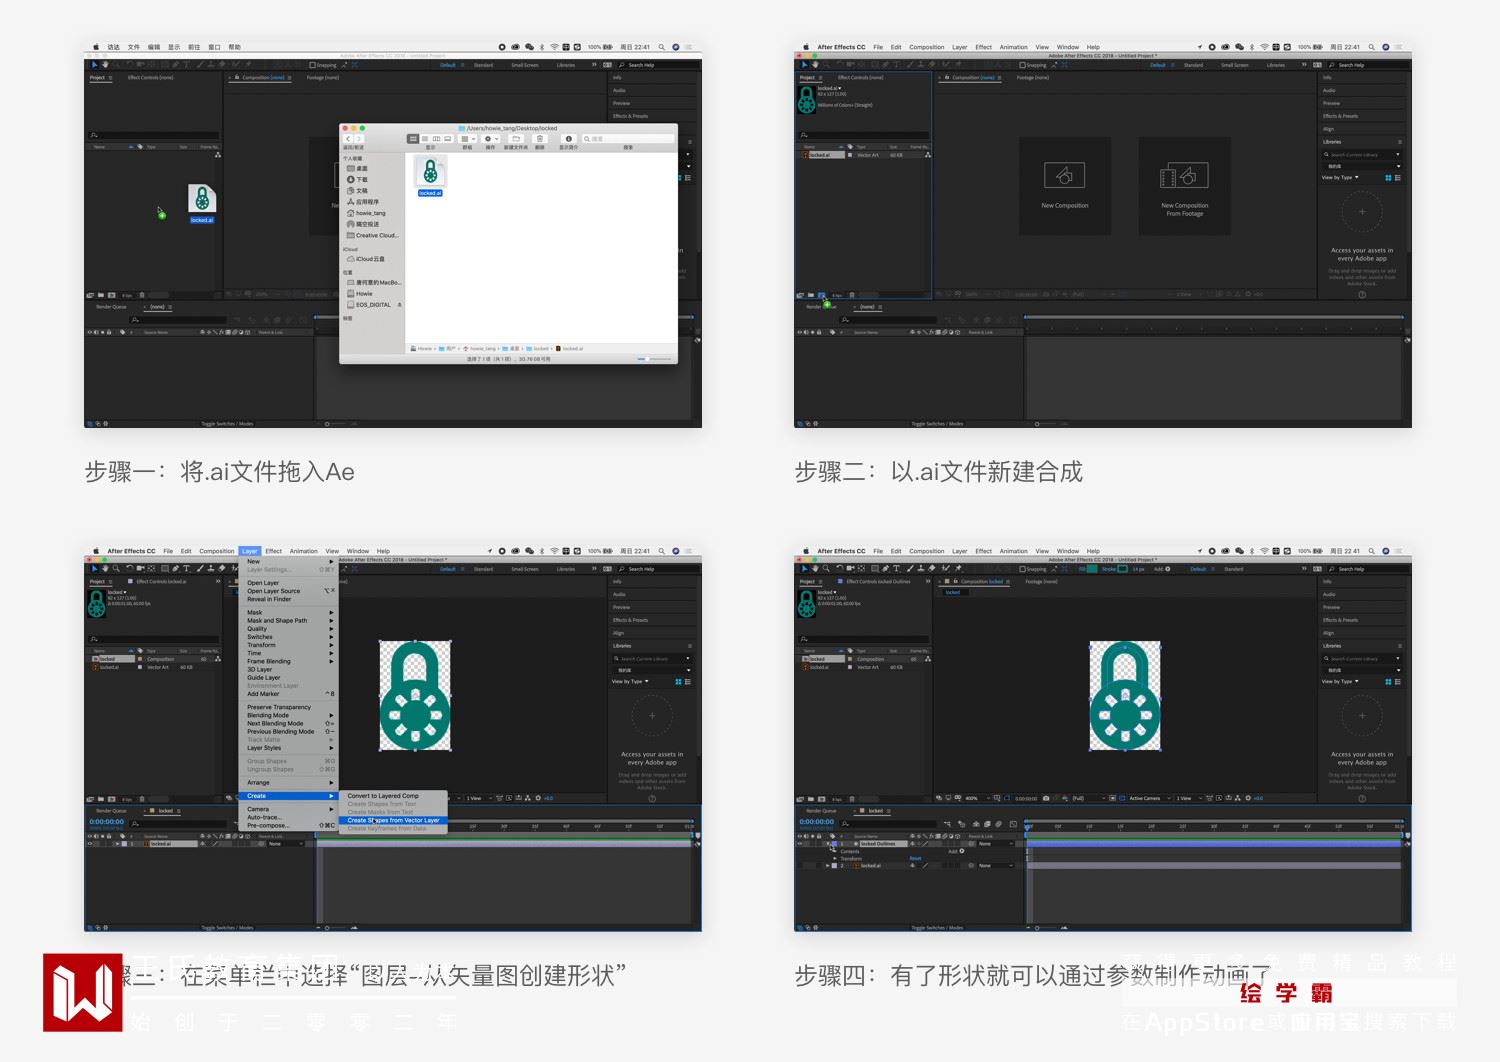Screen dimensions: 1500x1062
Task: Click Interpret Footage icon in step two project panel
Action: click(x=800, y=295)
